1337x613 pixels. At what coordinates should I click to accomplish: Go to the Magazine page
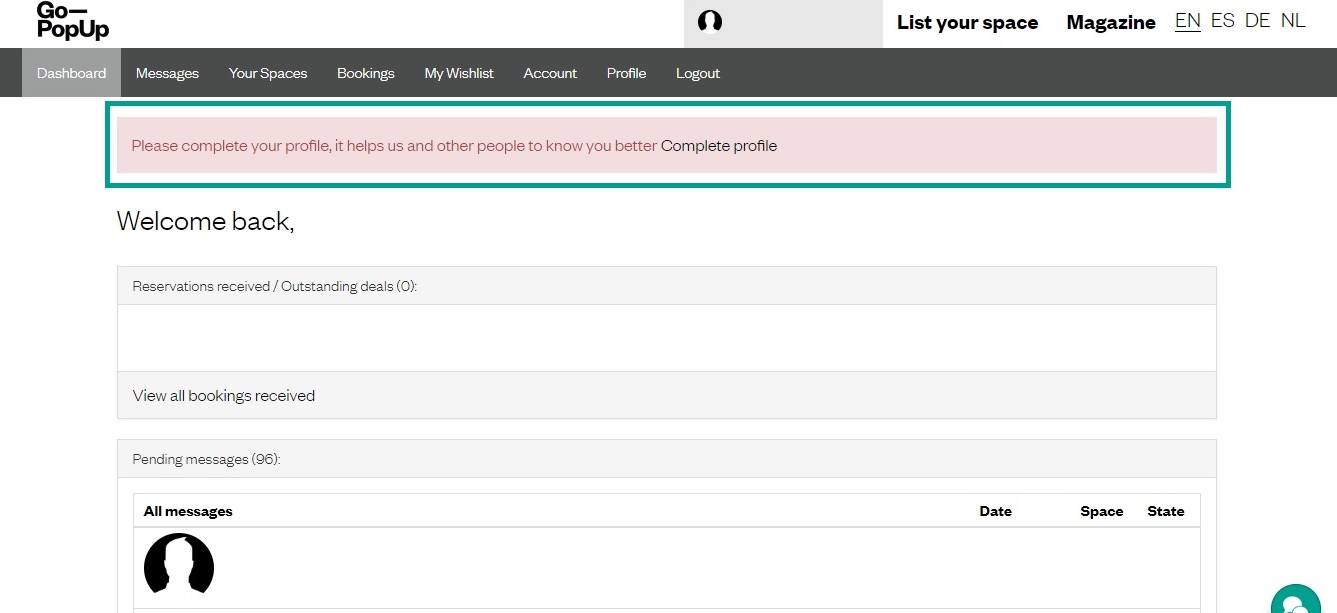click(x=1110, y=22)
